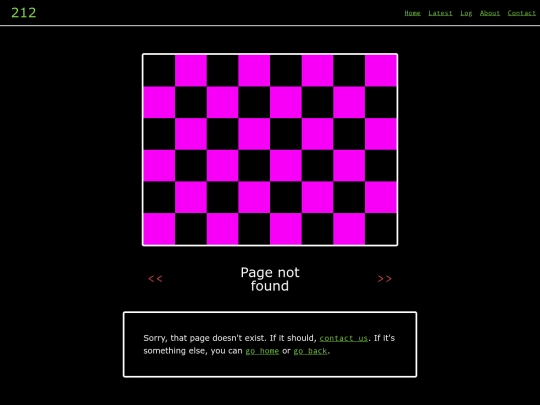Click the text 'Sorry, that page doesn't exist.'
Screen dimensions: 540x405
point(205,338)
